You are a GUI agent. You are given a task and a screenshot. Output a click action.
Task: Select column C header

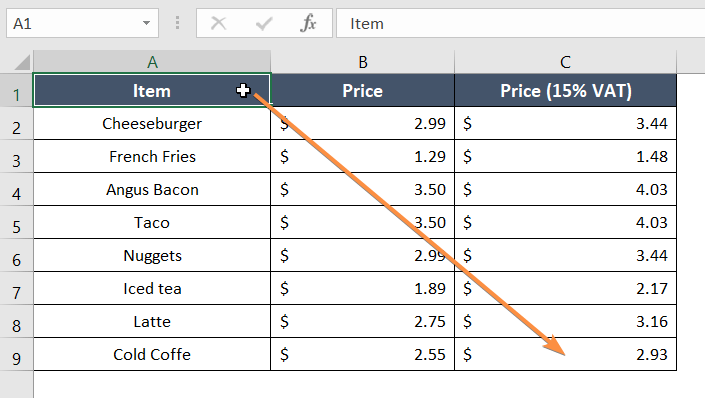pyautogui.click(x=565, y=62)
